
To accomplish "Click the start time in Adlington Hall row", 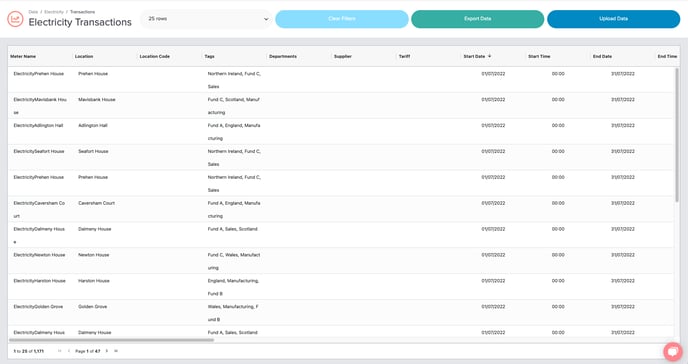I will coord(558,125).
